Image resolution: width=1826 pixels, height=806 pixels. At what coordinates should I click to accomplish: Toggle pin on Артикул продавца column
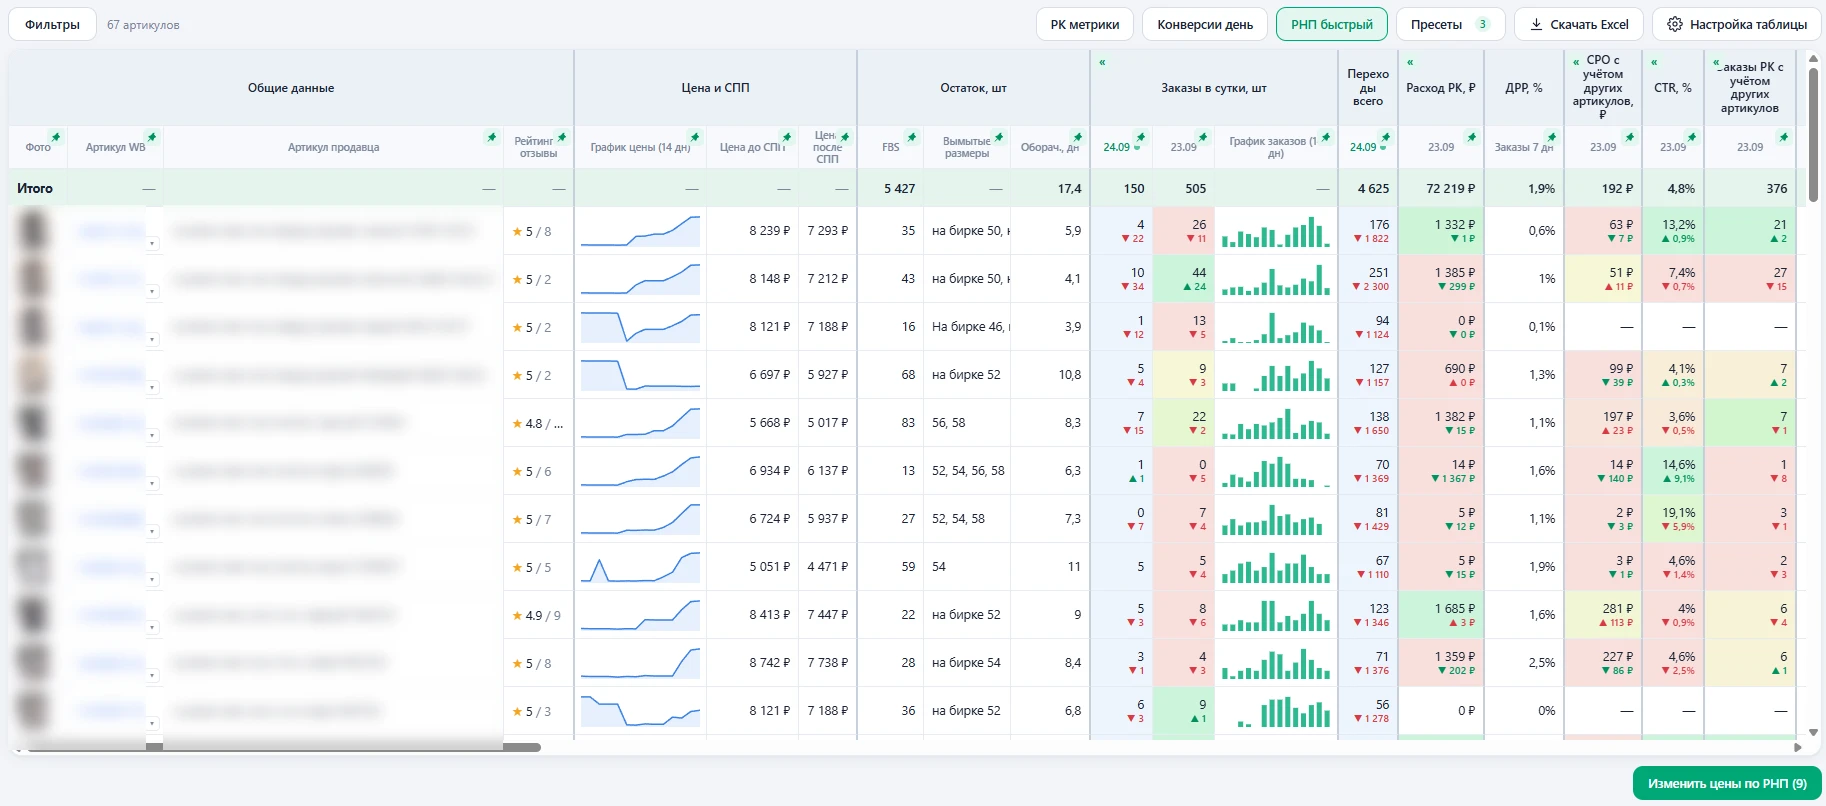click(492, 137)
